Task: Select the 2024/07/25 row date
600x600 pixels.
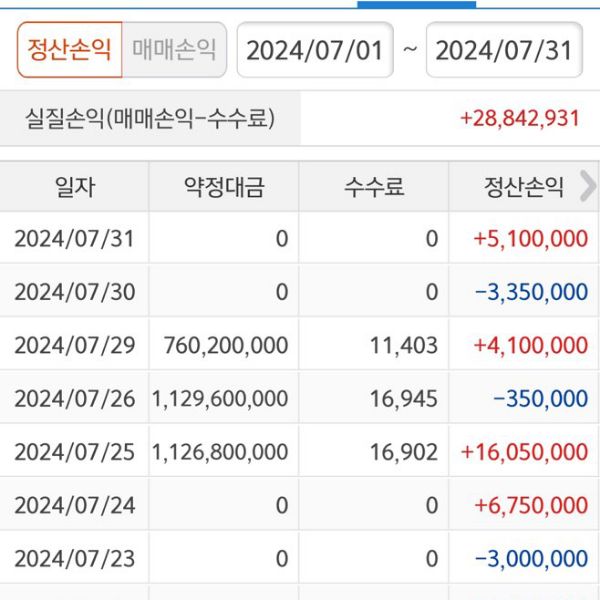Action: pos(74,452)
